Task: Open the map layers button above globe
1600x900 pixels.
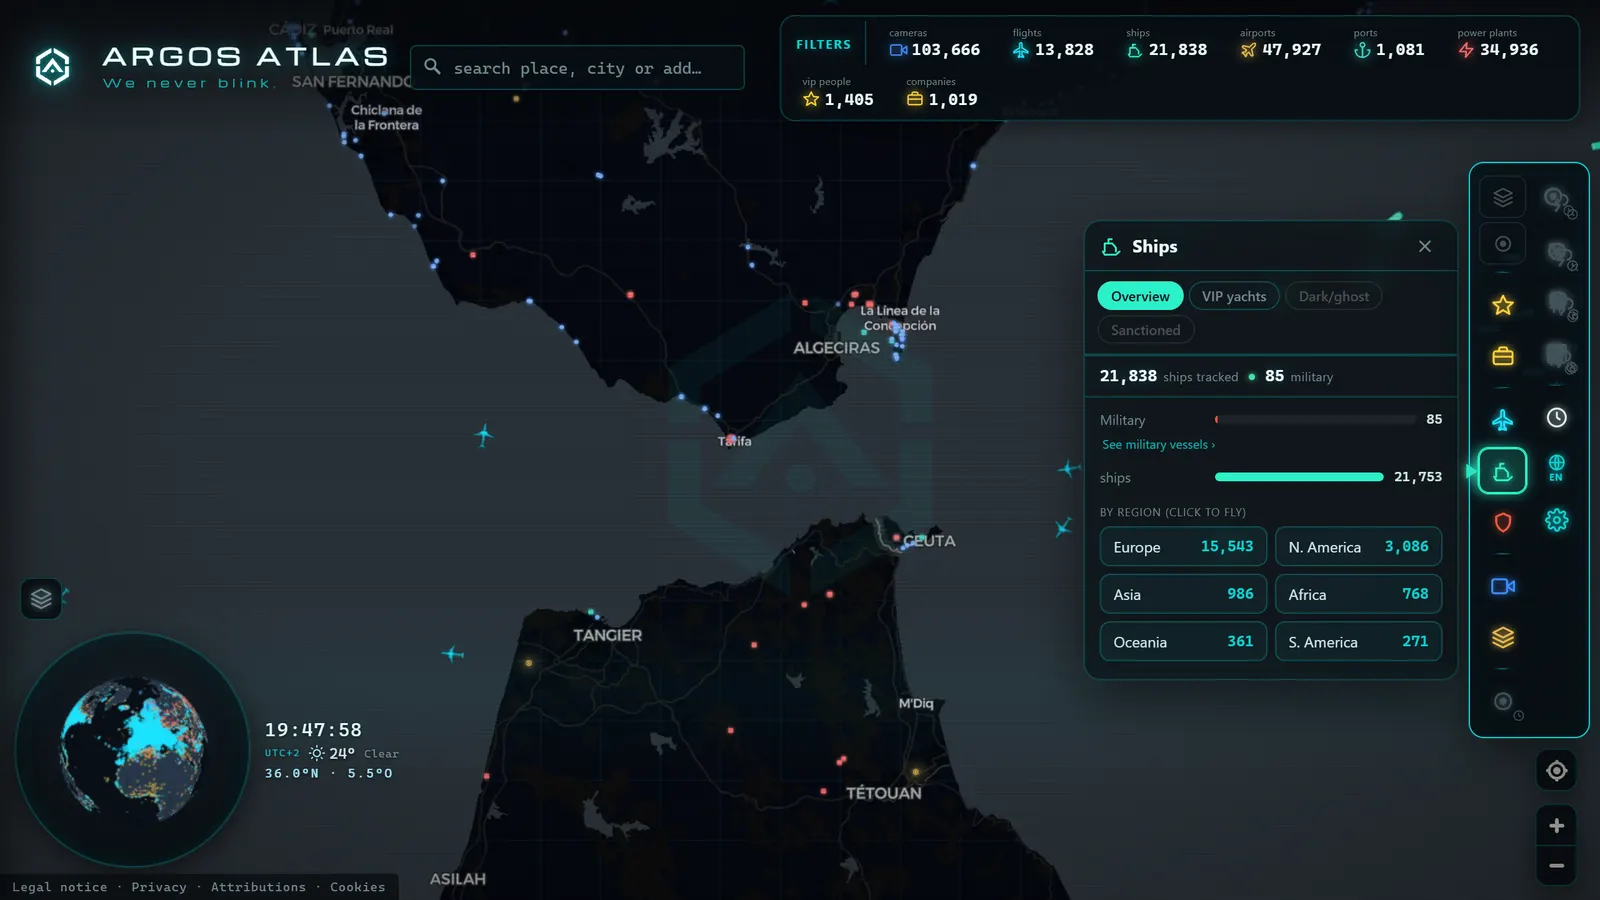Action: (41, 599)
